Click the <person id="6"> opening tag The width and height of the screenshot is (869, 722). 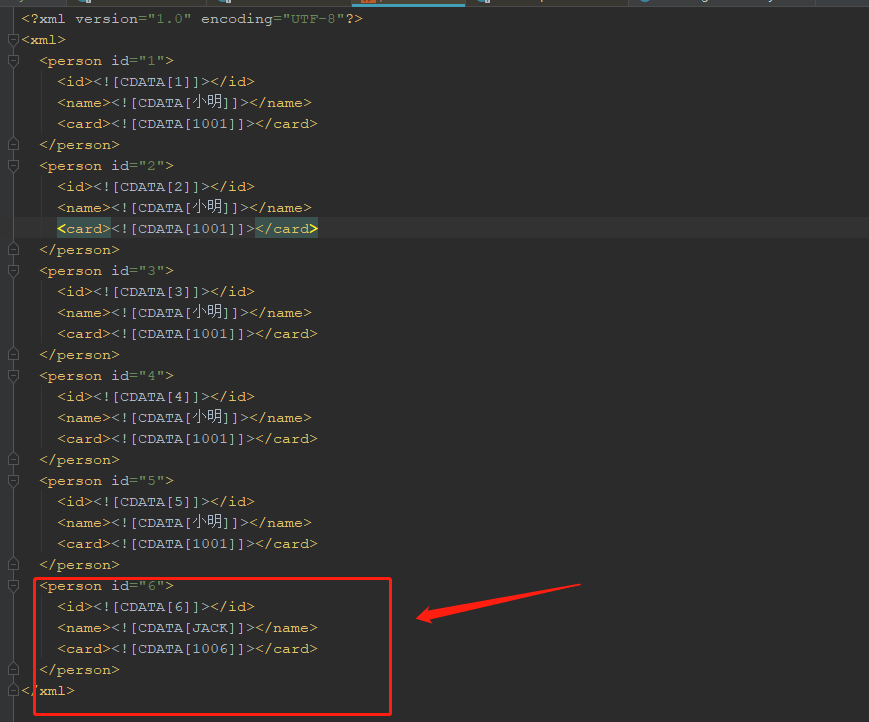click(x=106, y=586)
